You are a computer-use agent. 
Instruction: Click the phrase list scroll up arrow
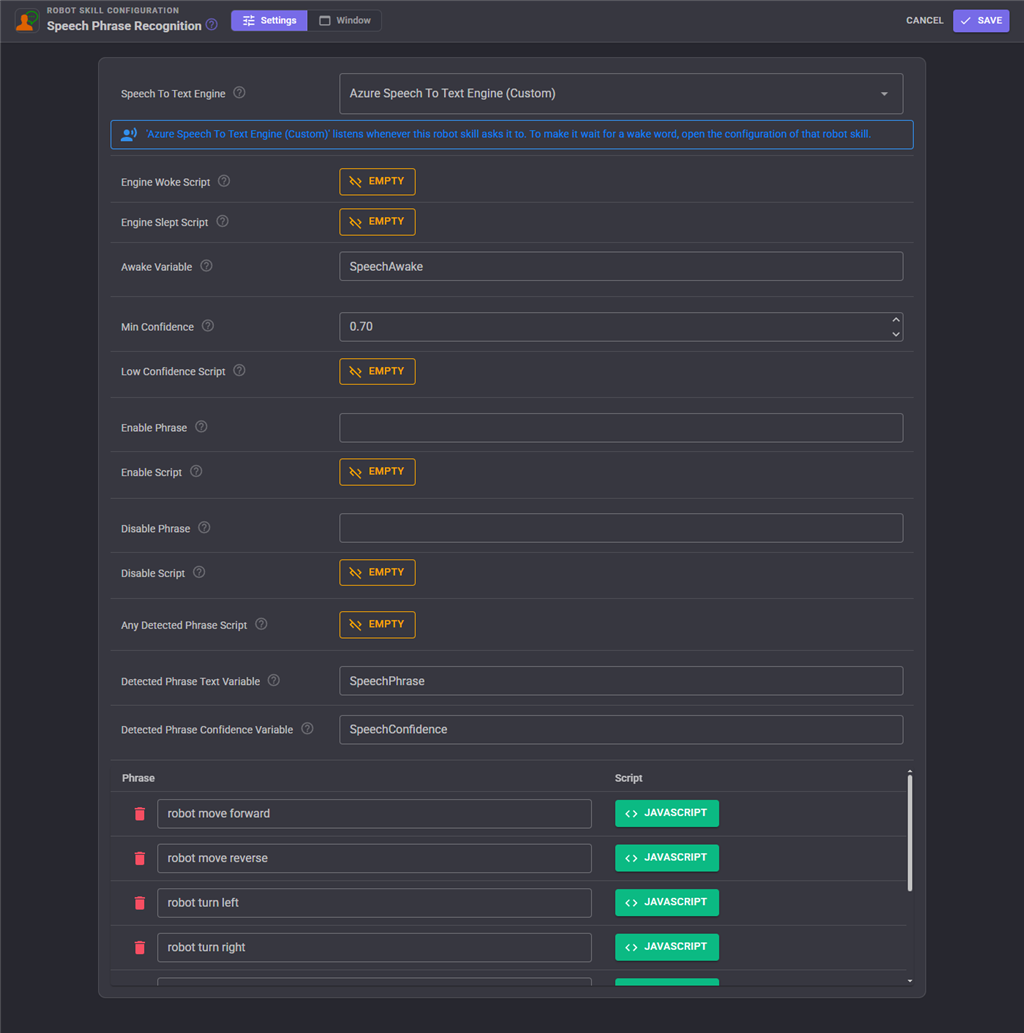click(x=909, y=771)
